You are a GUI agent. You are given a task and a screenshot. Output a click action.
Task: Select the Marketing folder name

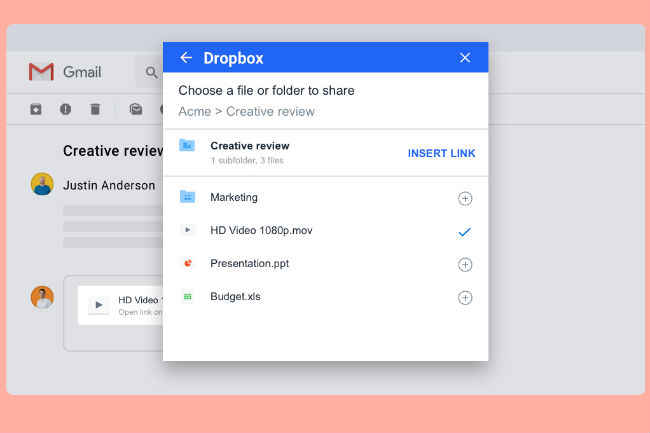[x=234, y=197]
